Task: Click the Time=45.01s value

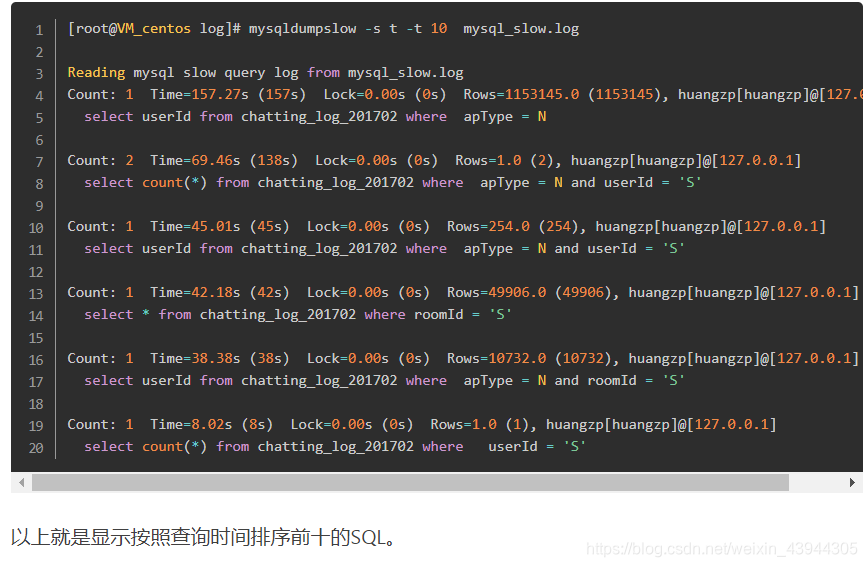Action: [195, 227]
